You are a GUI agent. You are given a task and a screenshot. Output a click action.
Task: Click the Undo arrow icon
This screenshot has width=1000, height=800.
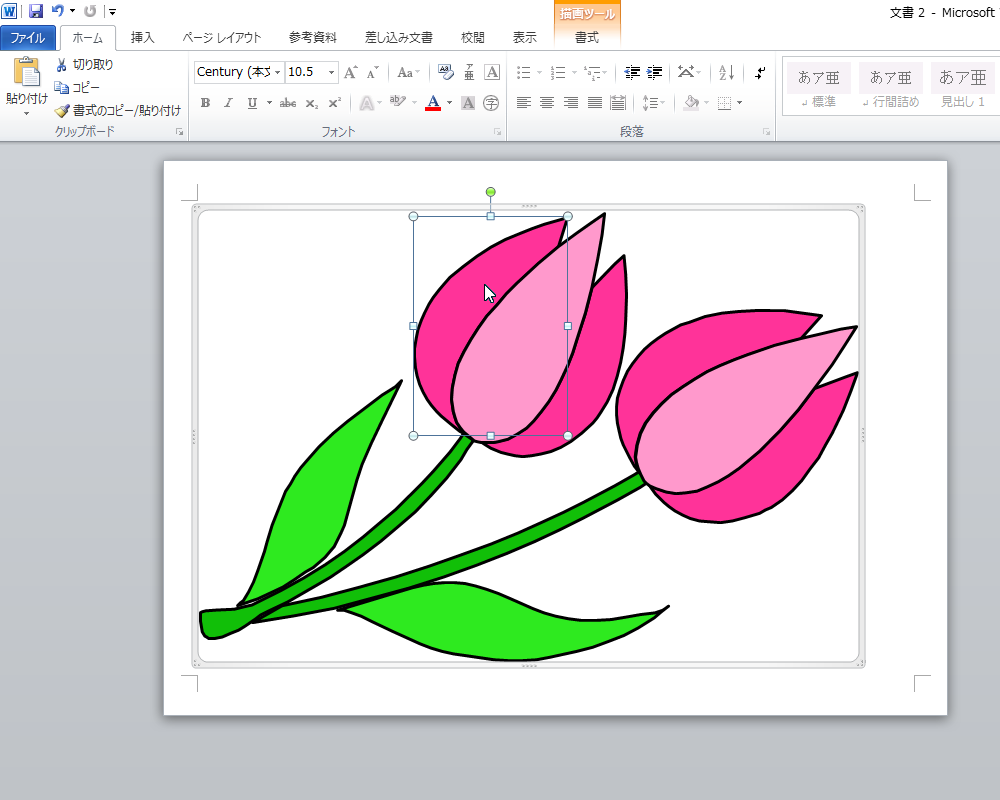pyautogui.click(x=58, y=11)
